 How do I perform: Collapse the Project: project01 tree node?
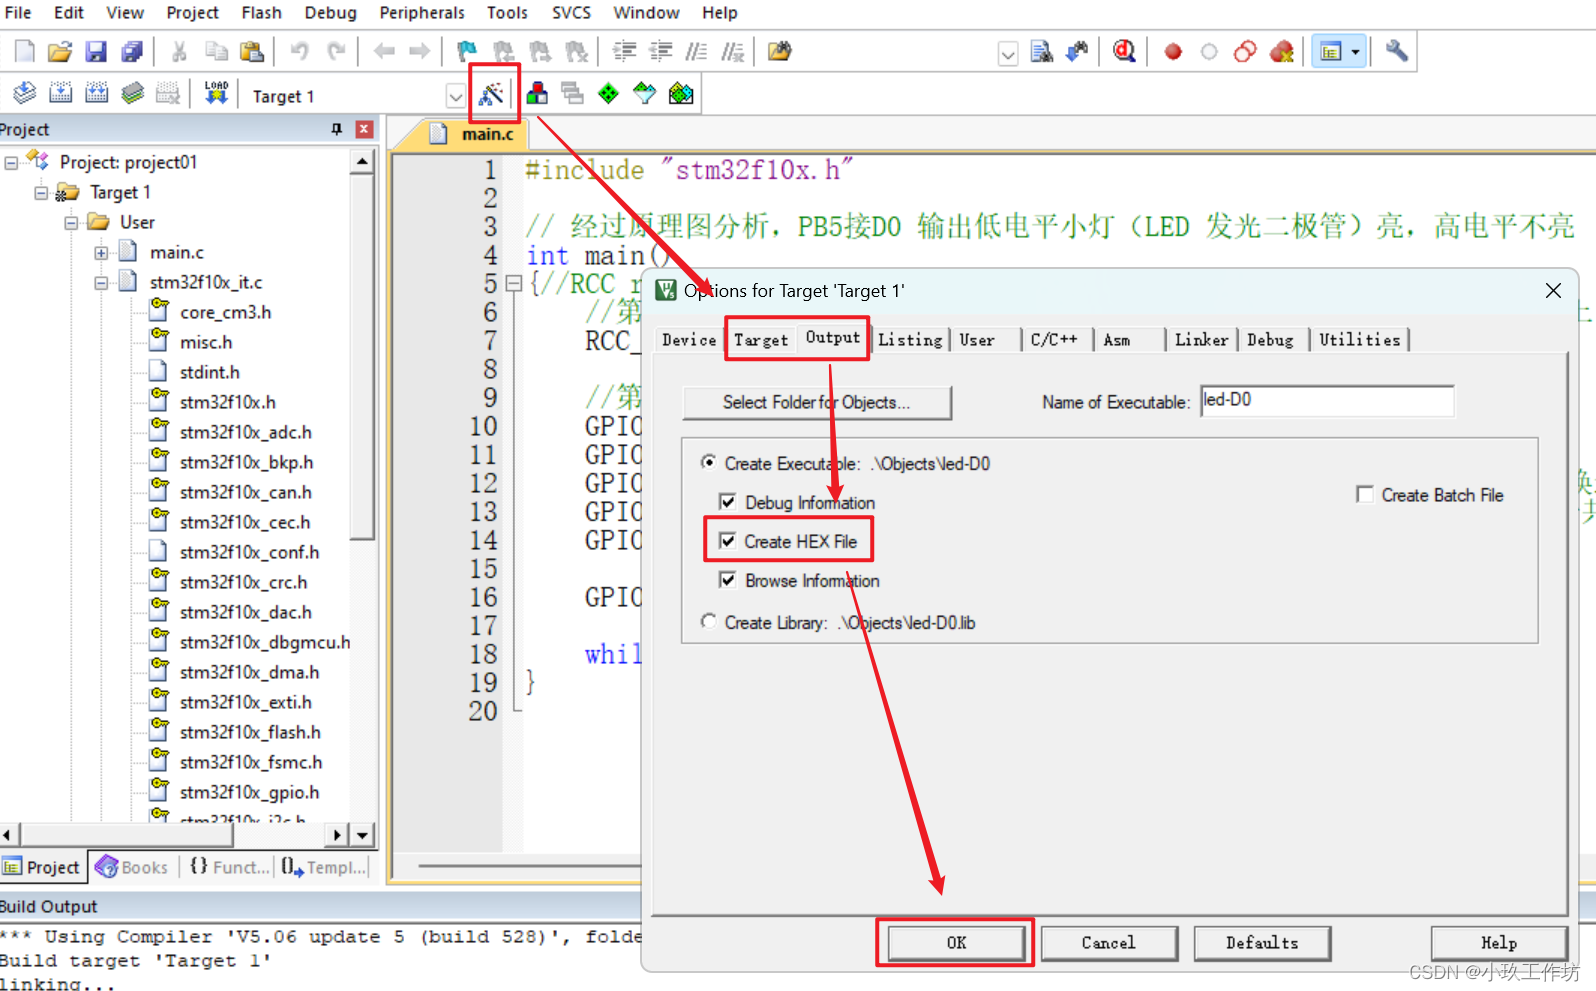pos(11,163)
